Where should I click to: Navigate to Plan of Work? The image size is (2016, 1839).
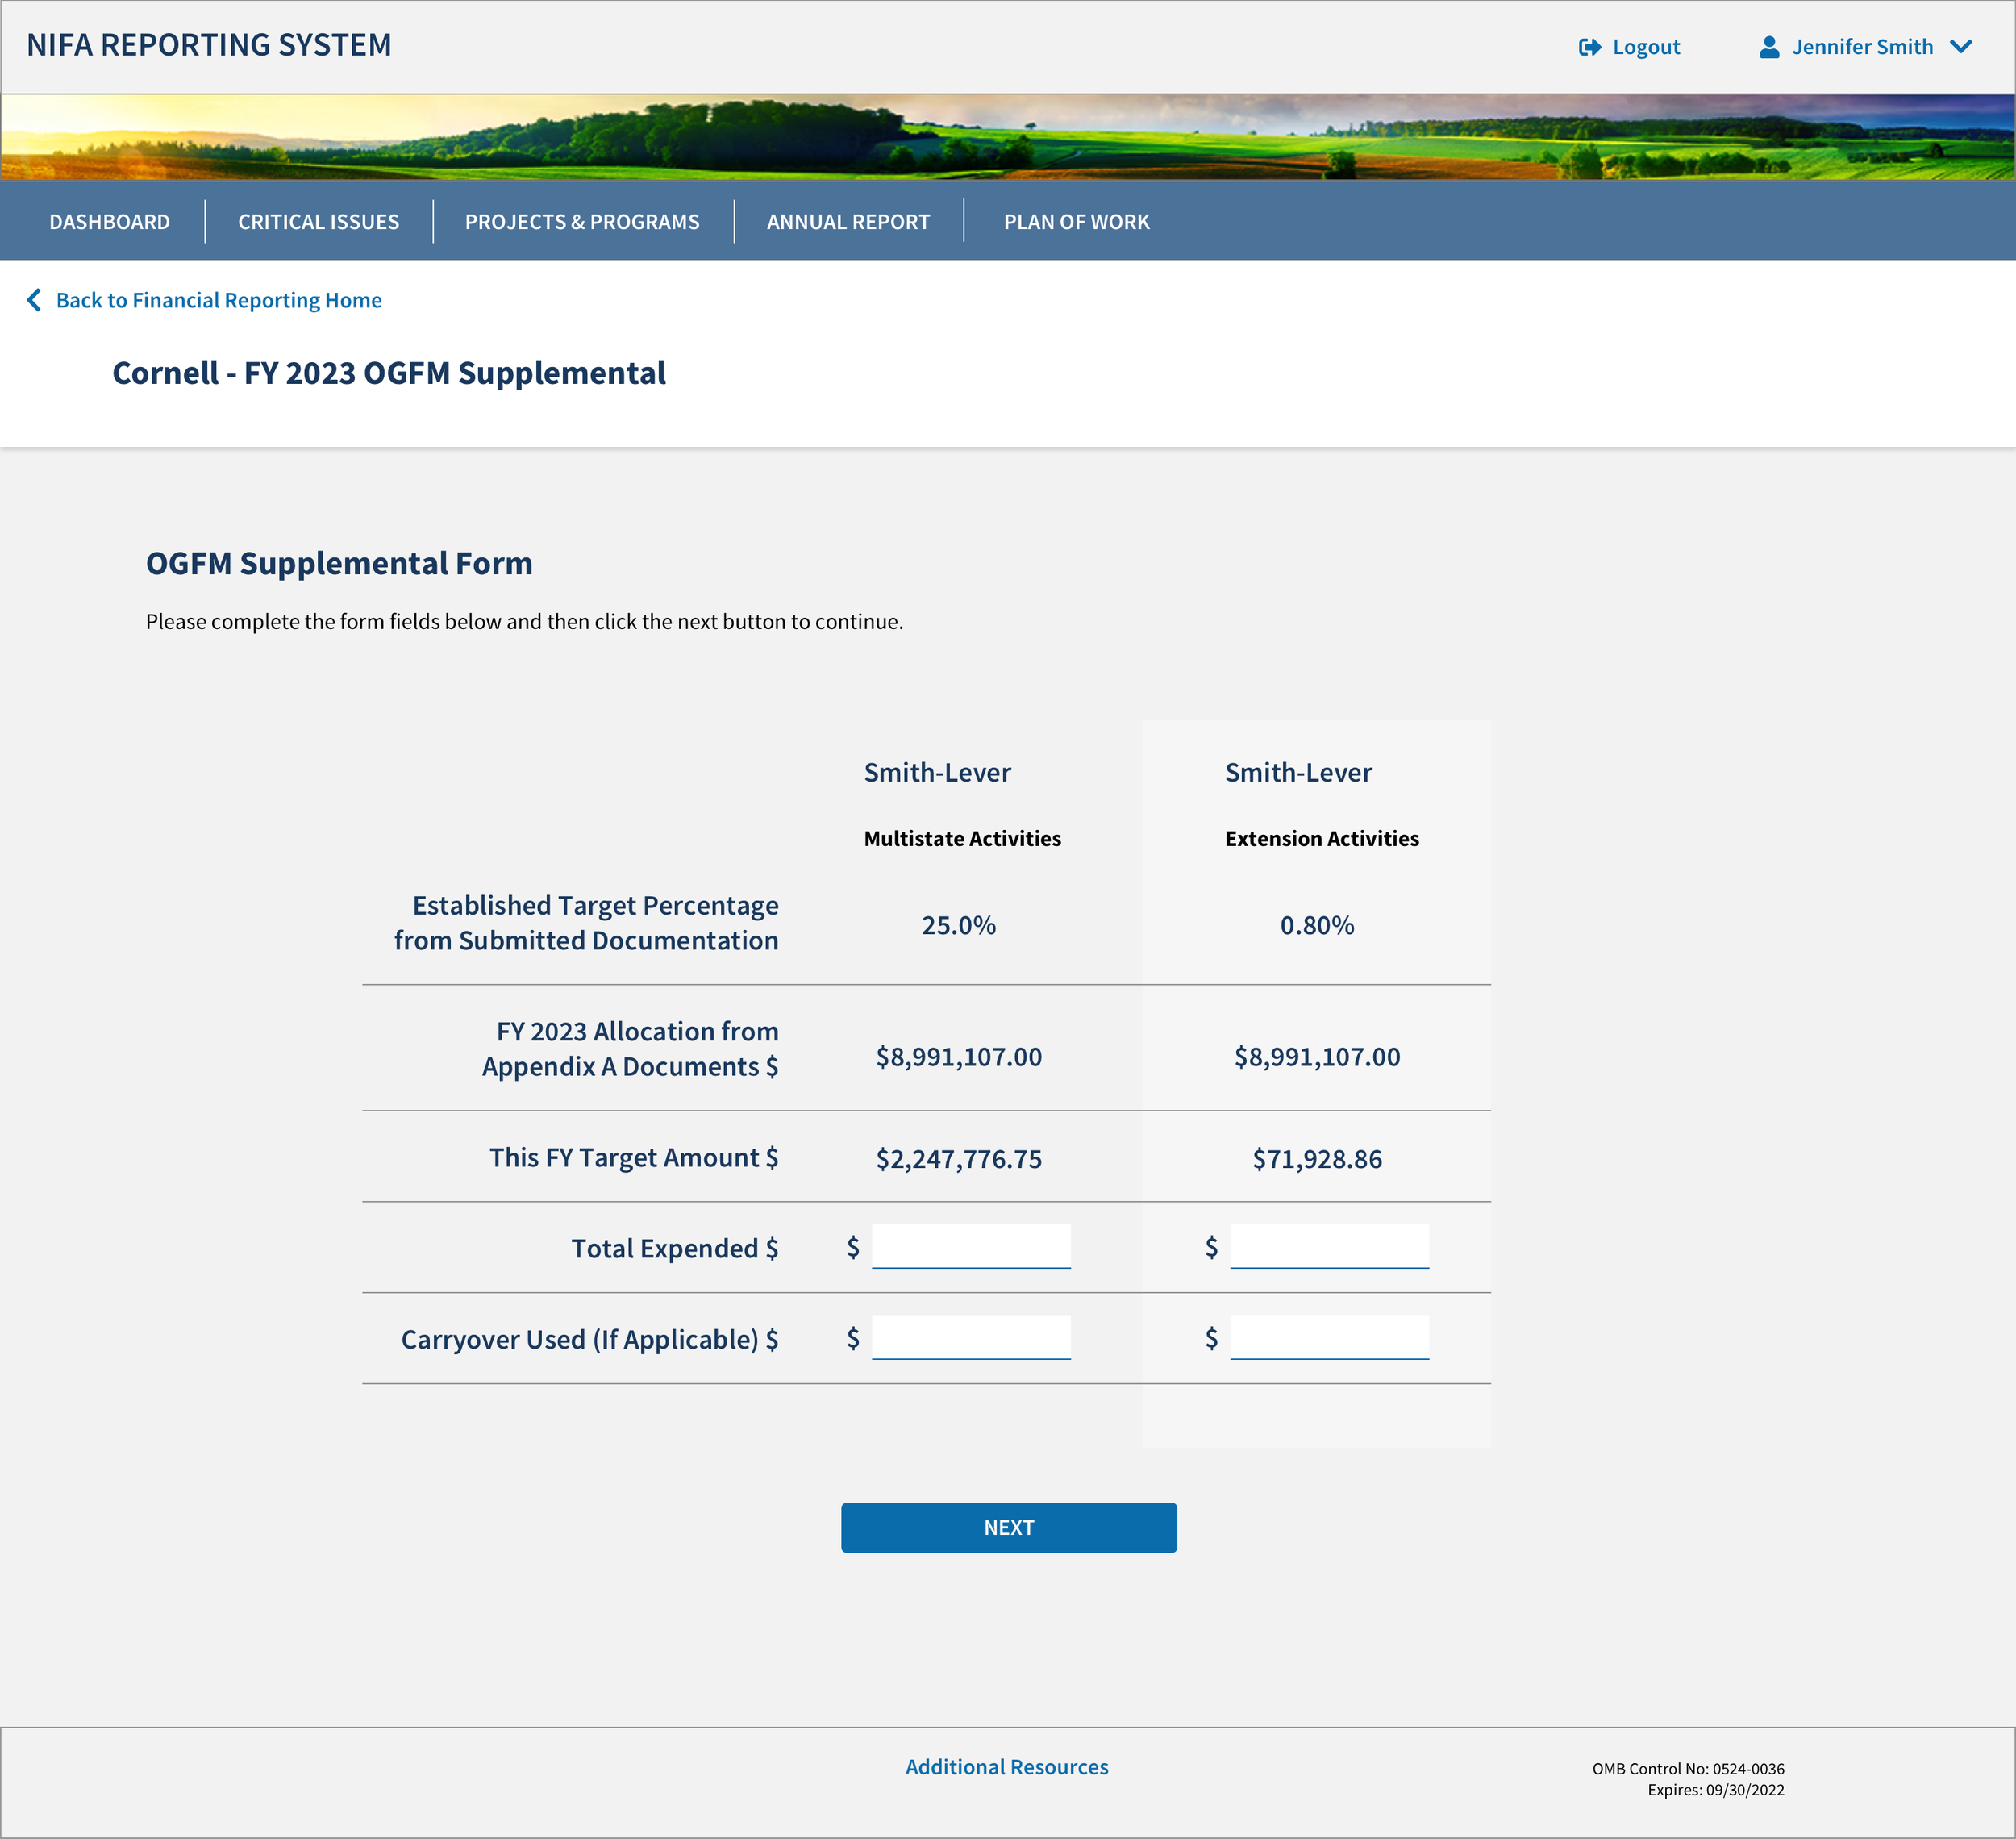[x=1076, y=222]
